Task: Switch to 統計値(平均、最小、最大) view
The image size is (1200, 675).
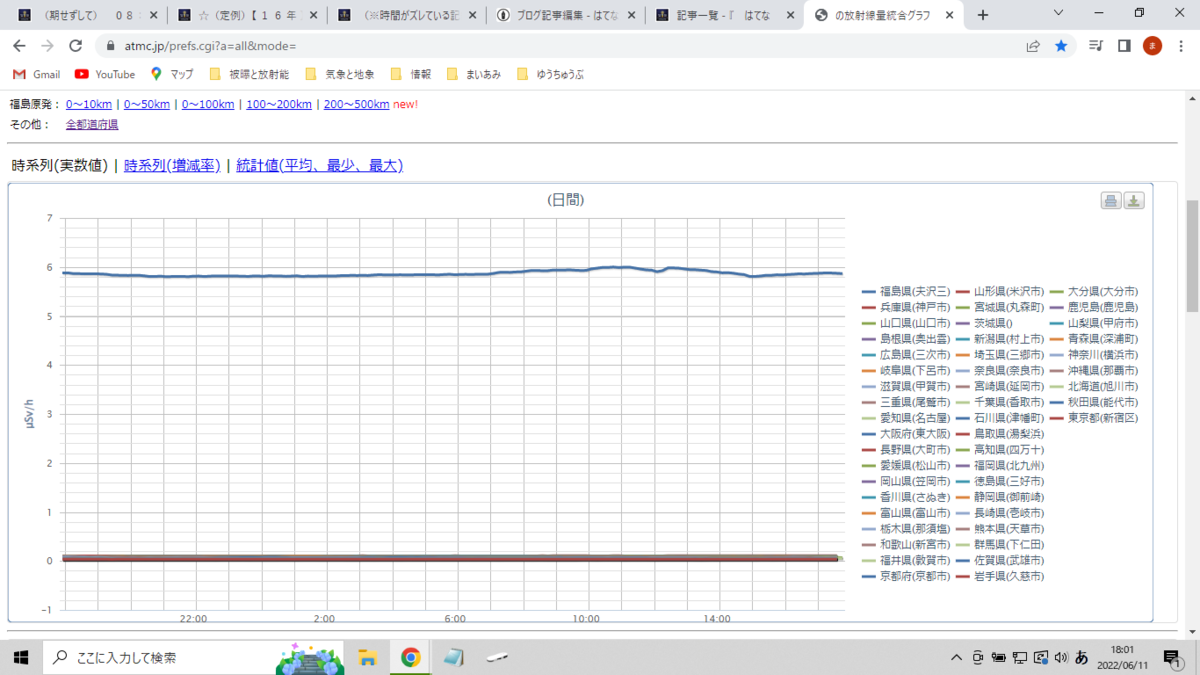Action: click(319, 166)
